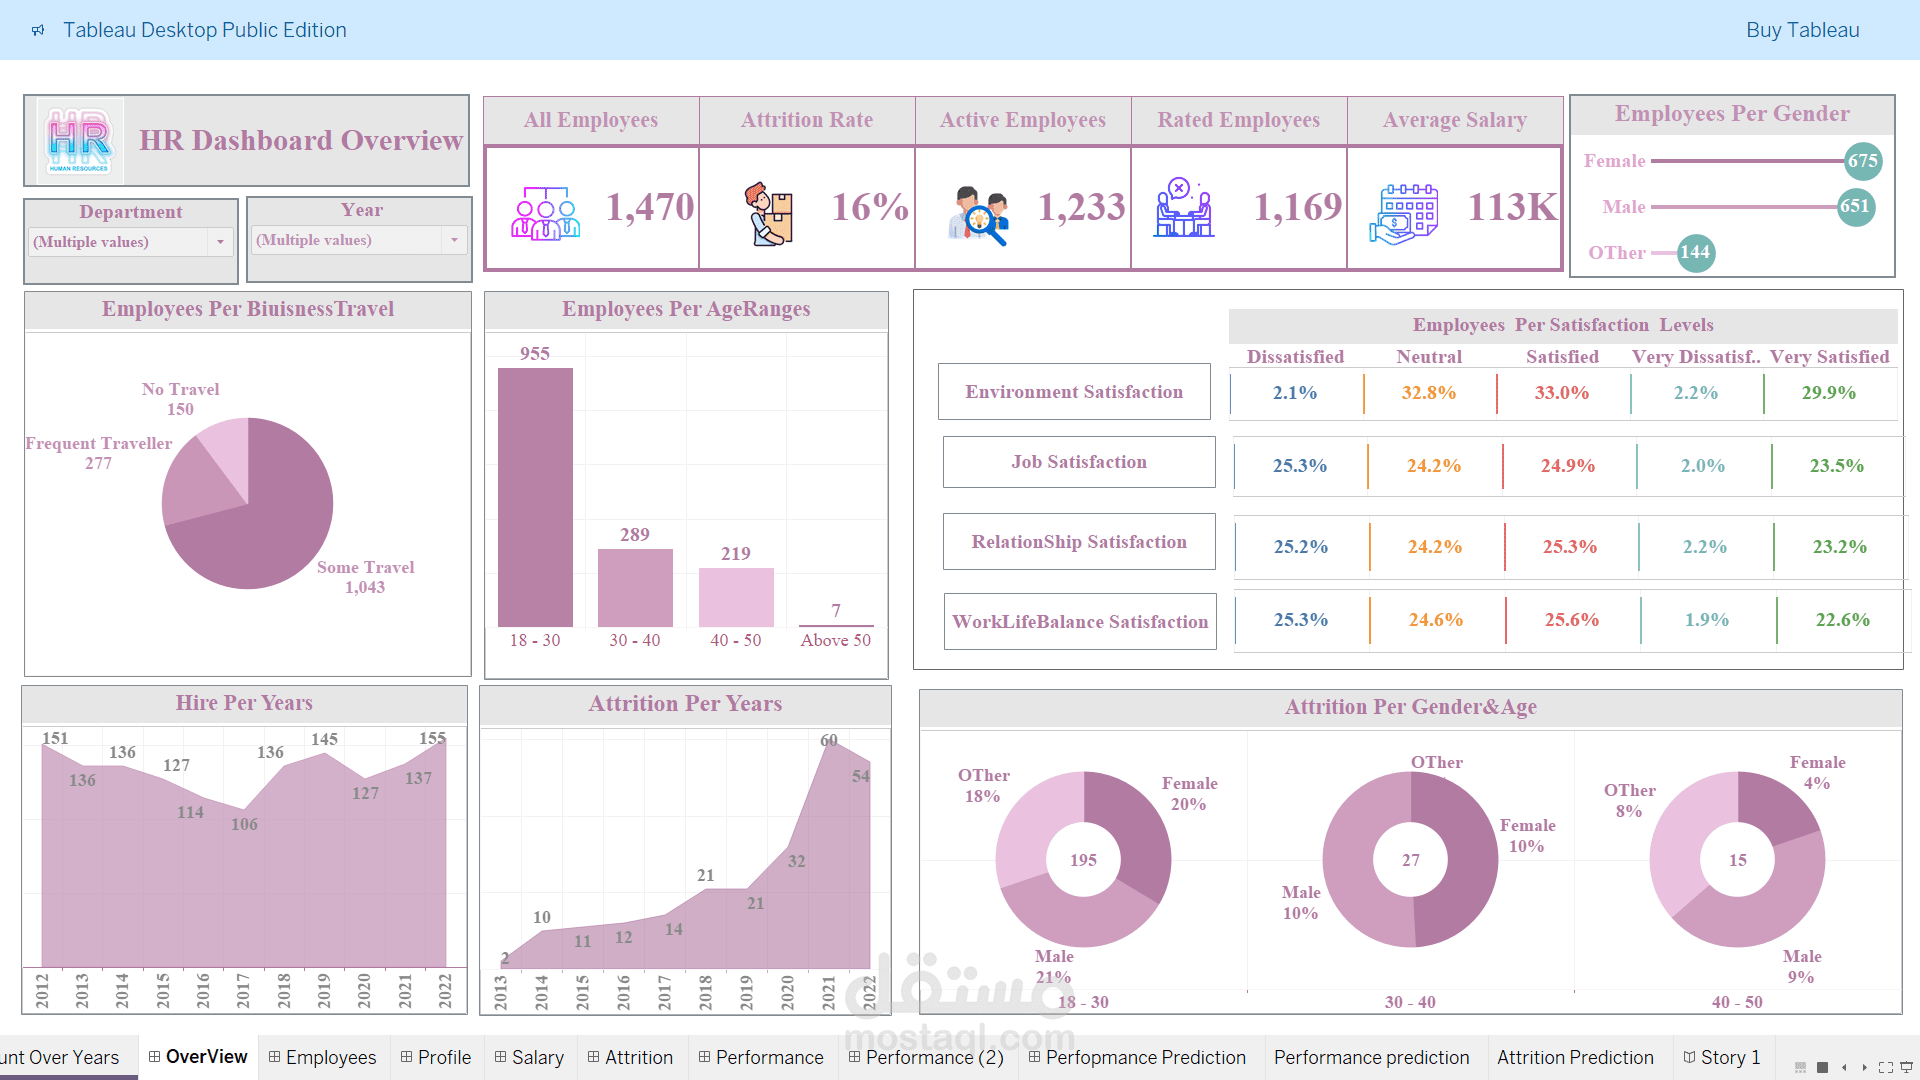Click the HR logo image

[79, 141]
